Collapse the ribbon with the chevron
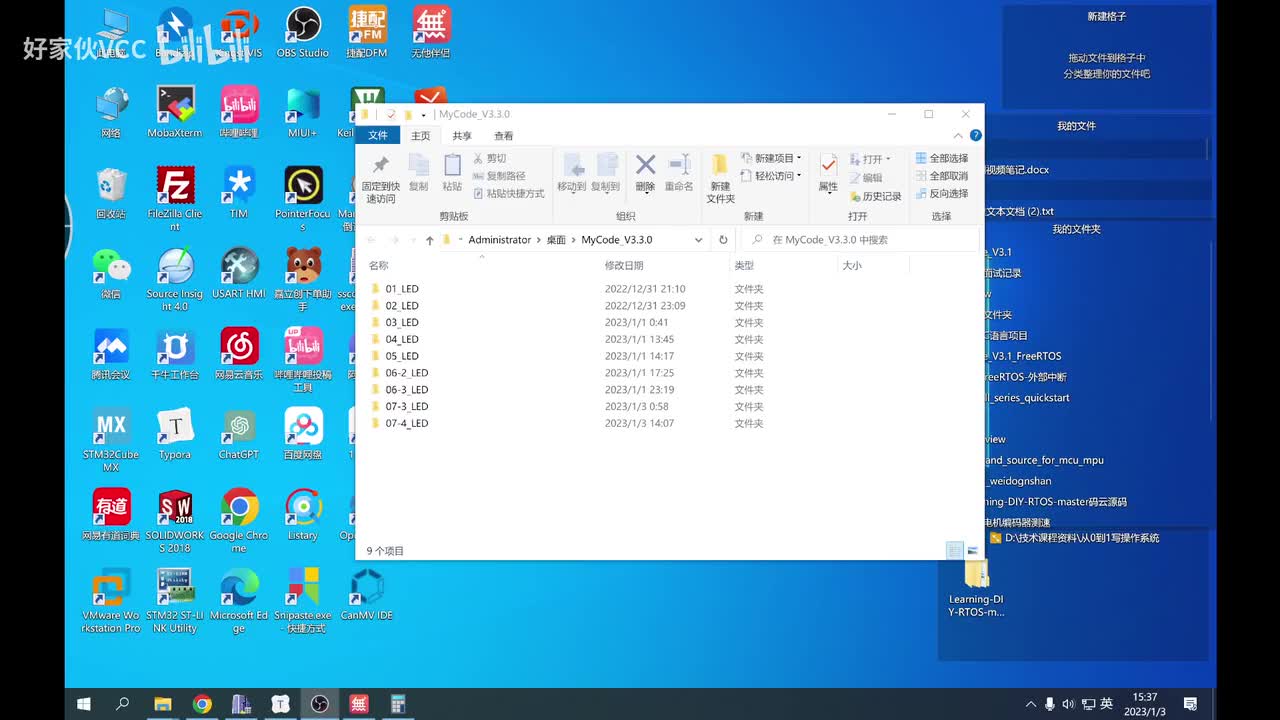 point(958,136)
